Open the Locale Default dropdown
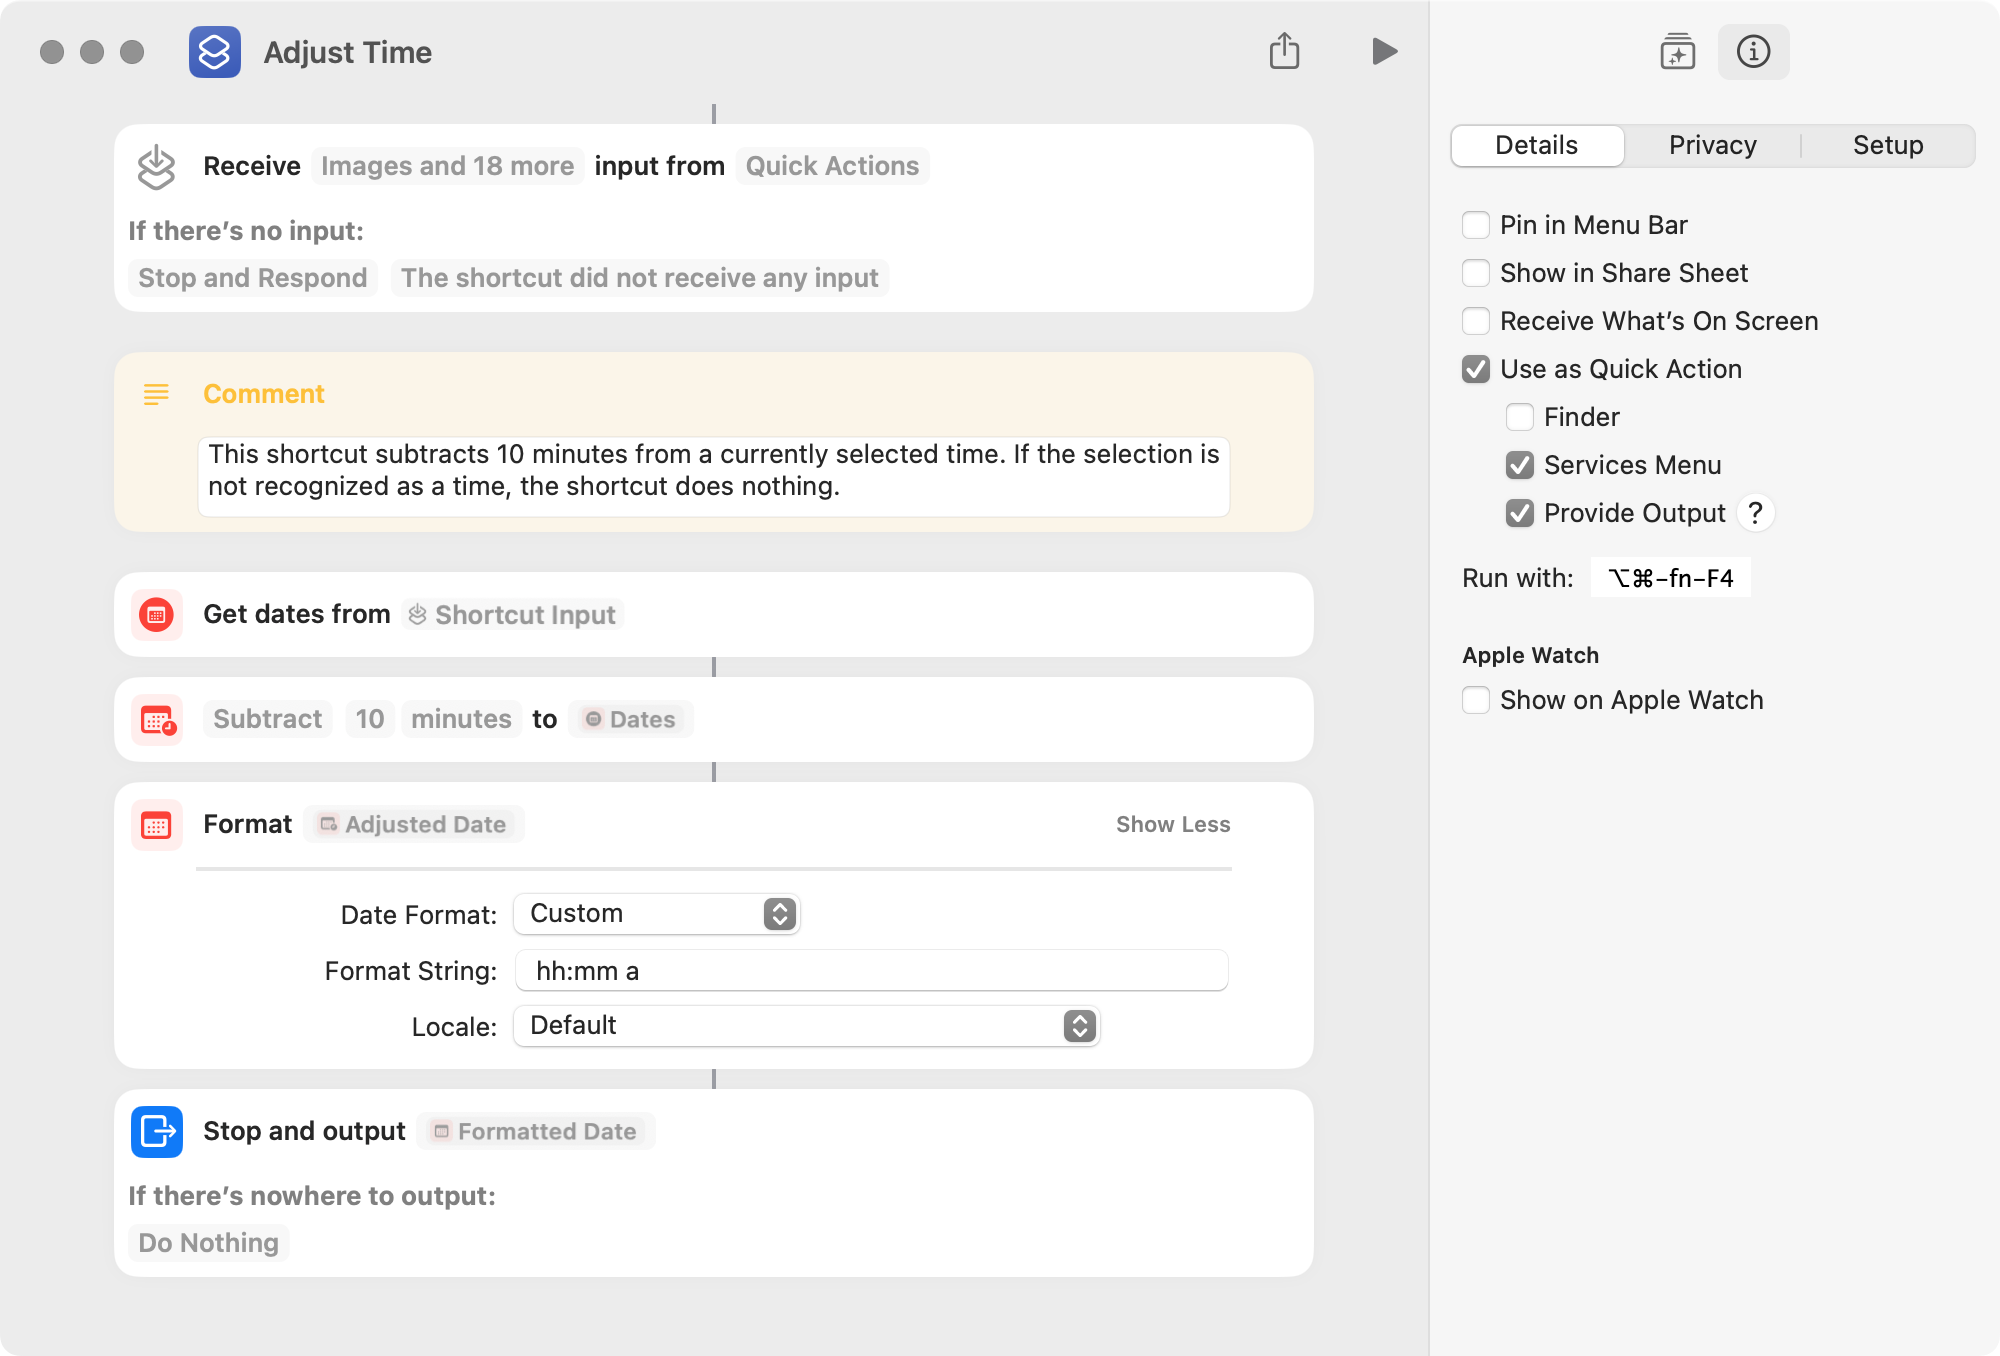 (807, 1026)
